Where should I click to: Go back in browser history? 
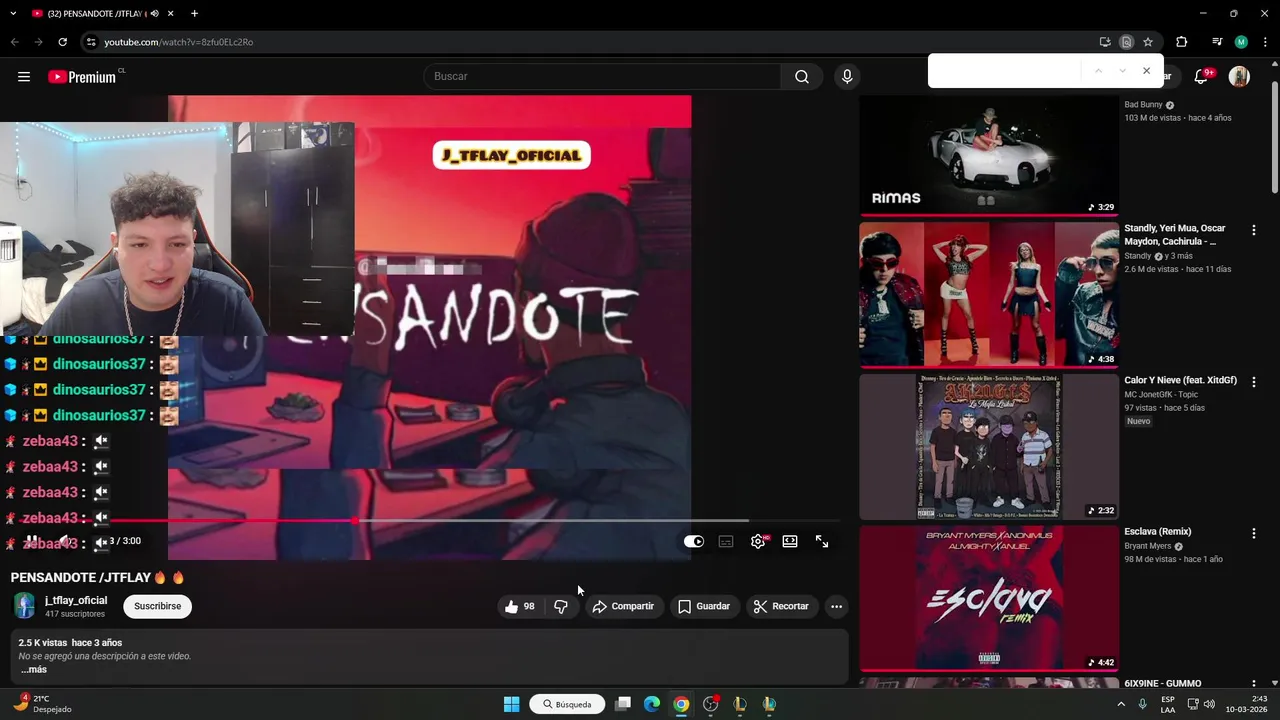click(14, 42)
